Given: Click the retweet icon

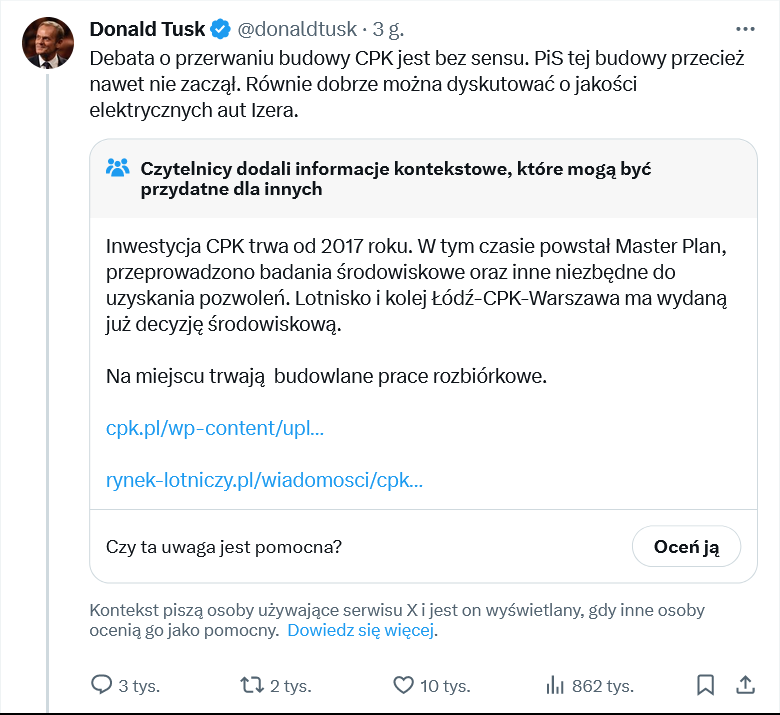Looking at the screenshot, I should coord(252,685).
